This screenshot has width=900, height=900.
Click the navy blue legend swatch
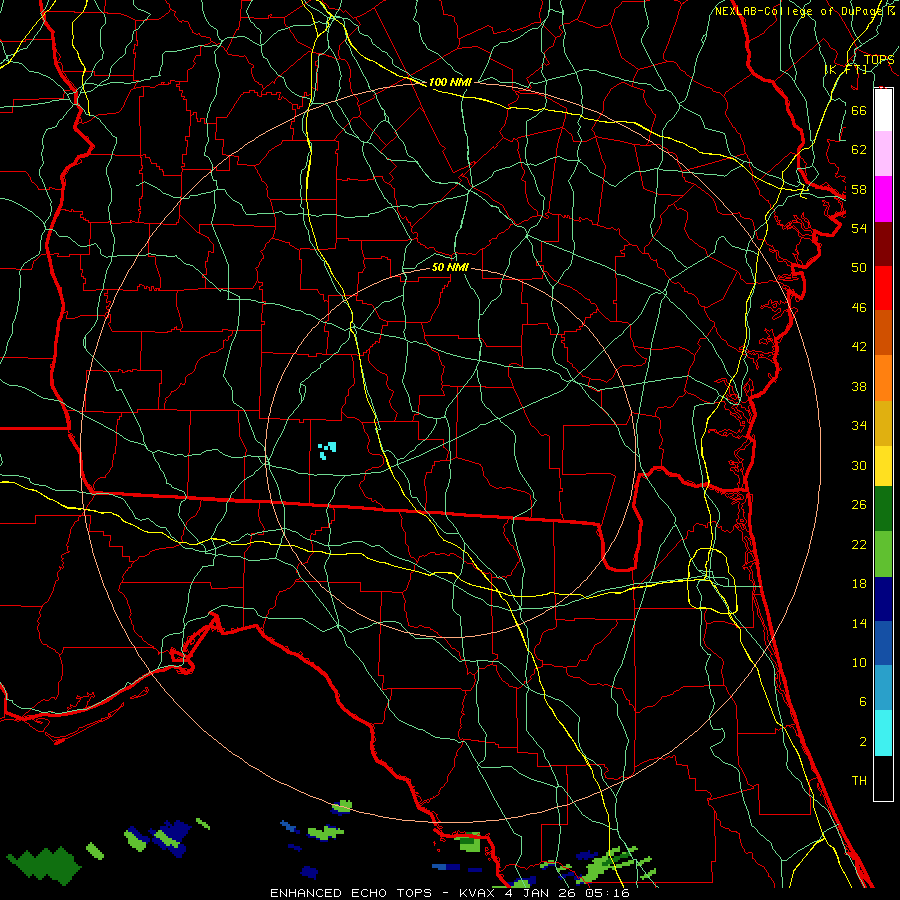[x=883, y=599]
